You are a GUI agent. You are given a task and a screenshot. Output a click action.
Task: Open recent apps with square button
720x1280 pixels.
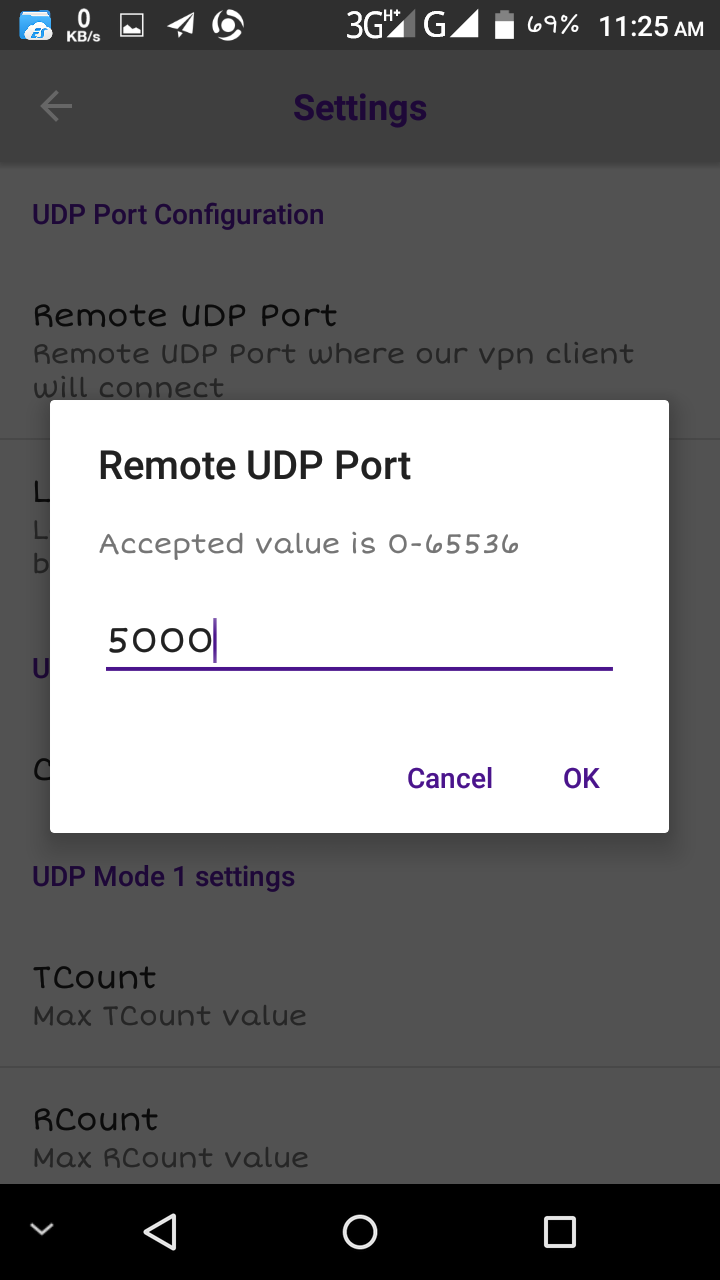click(559, 1232)
